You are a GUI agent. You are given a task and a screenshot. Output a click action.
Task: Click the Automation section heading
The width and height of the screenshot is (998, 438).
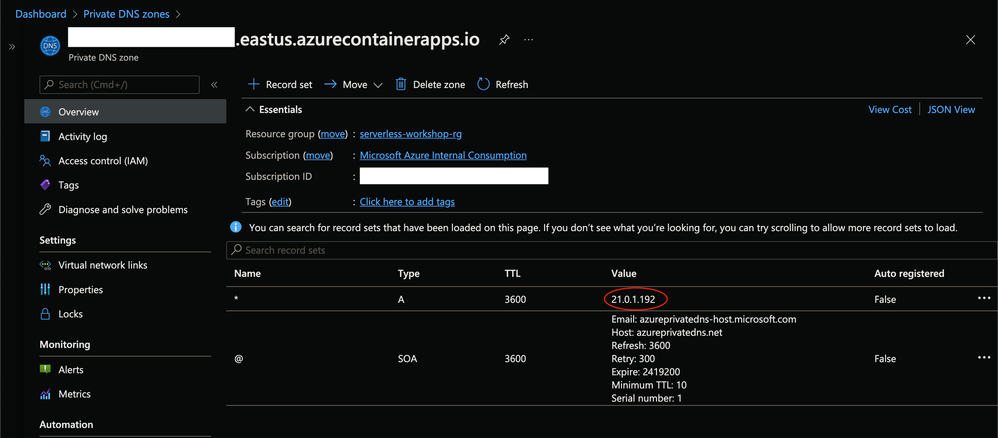coord(66,425)
